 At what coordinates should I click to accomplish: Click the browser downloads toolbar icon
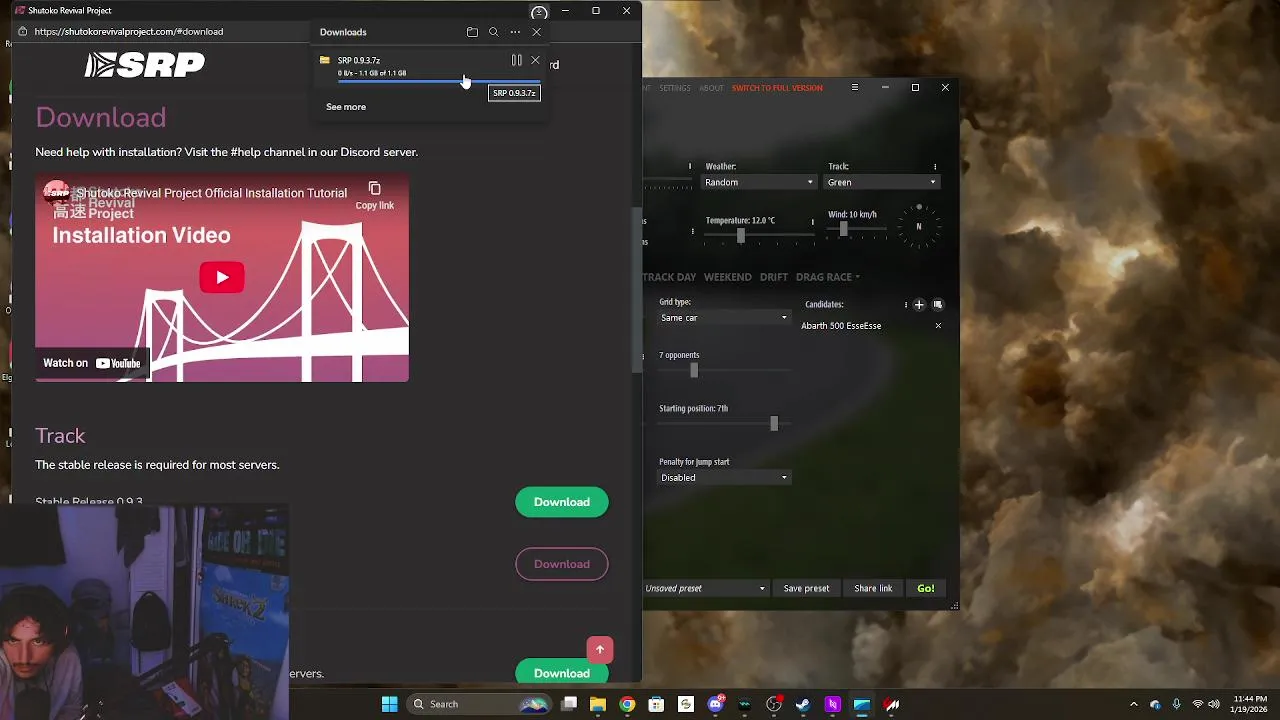pos(539,13)
